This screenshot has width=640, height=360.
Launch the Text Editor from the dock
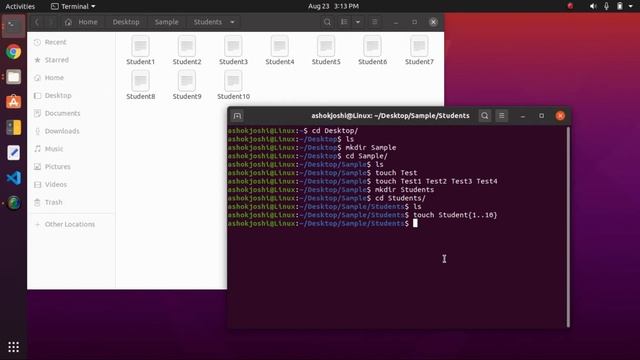pos(13,153)
